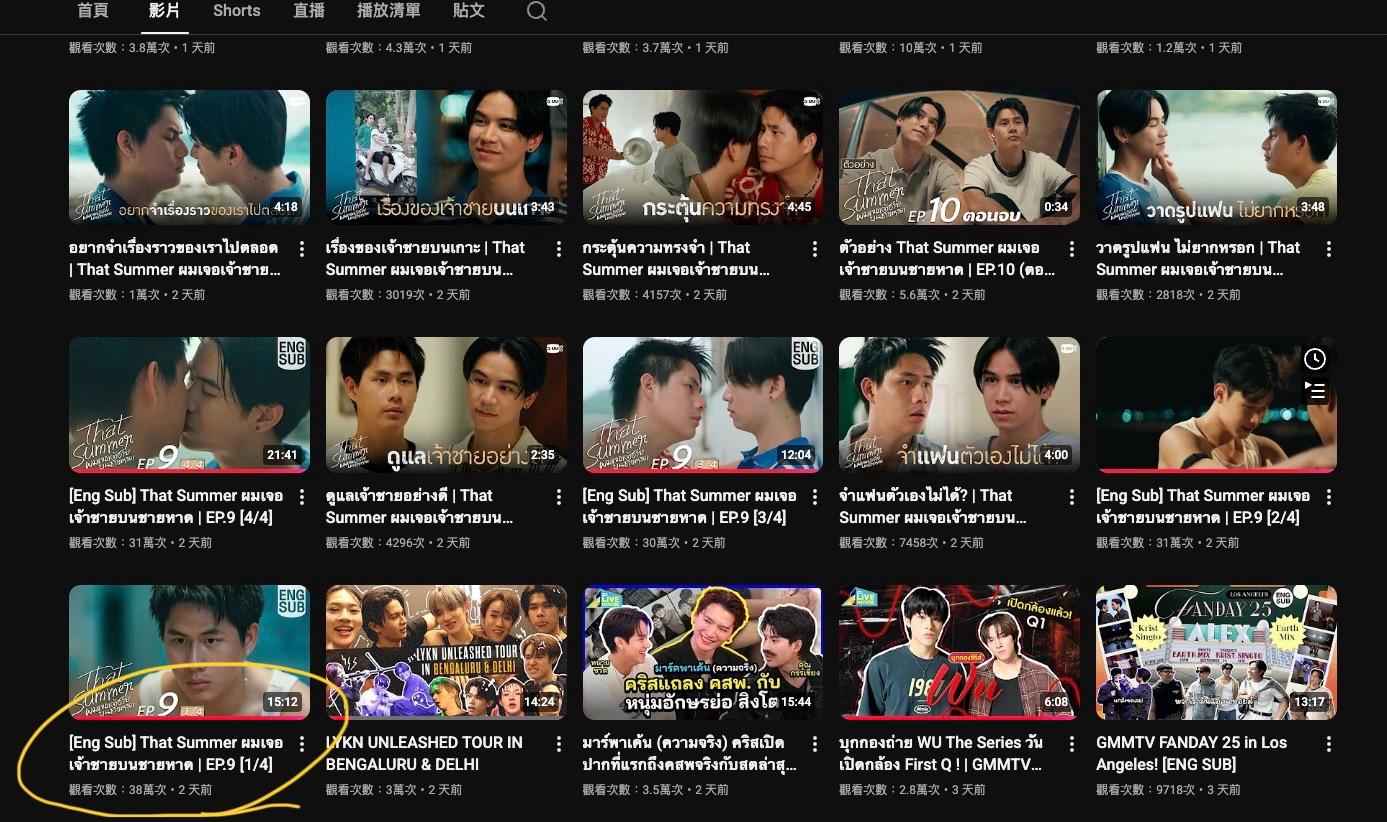Screen dimensions: 1387x822
Task: Go to the 首頁 home tab
Action: click(x=93, y=11)
